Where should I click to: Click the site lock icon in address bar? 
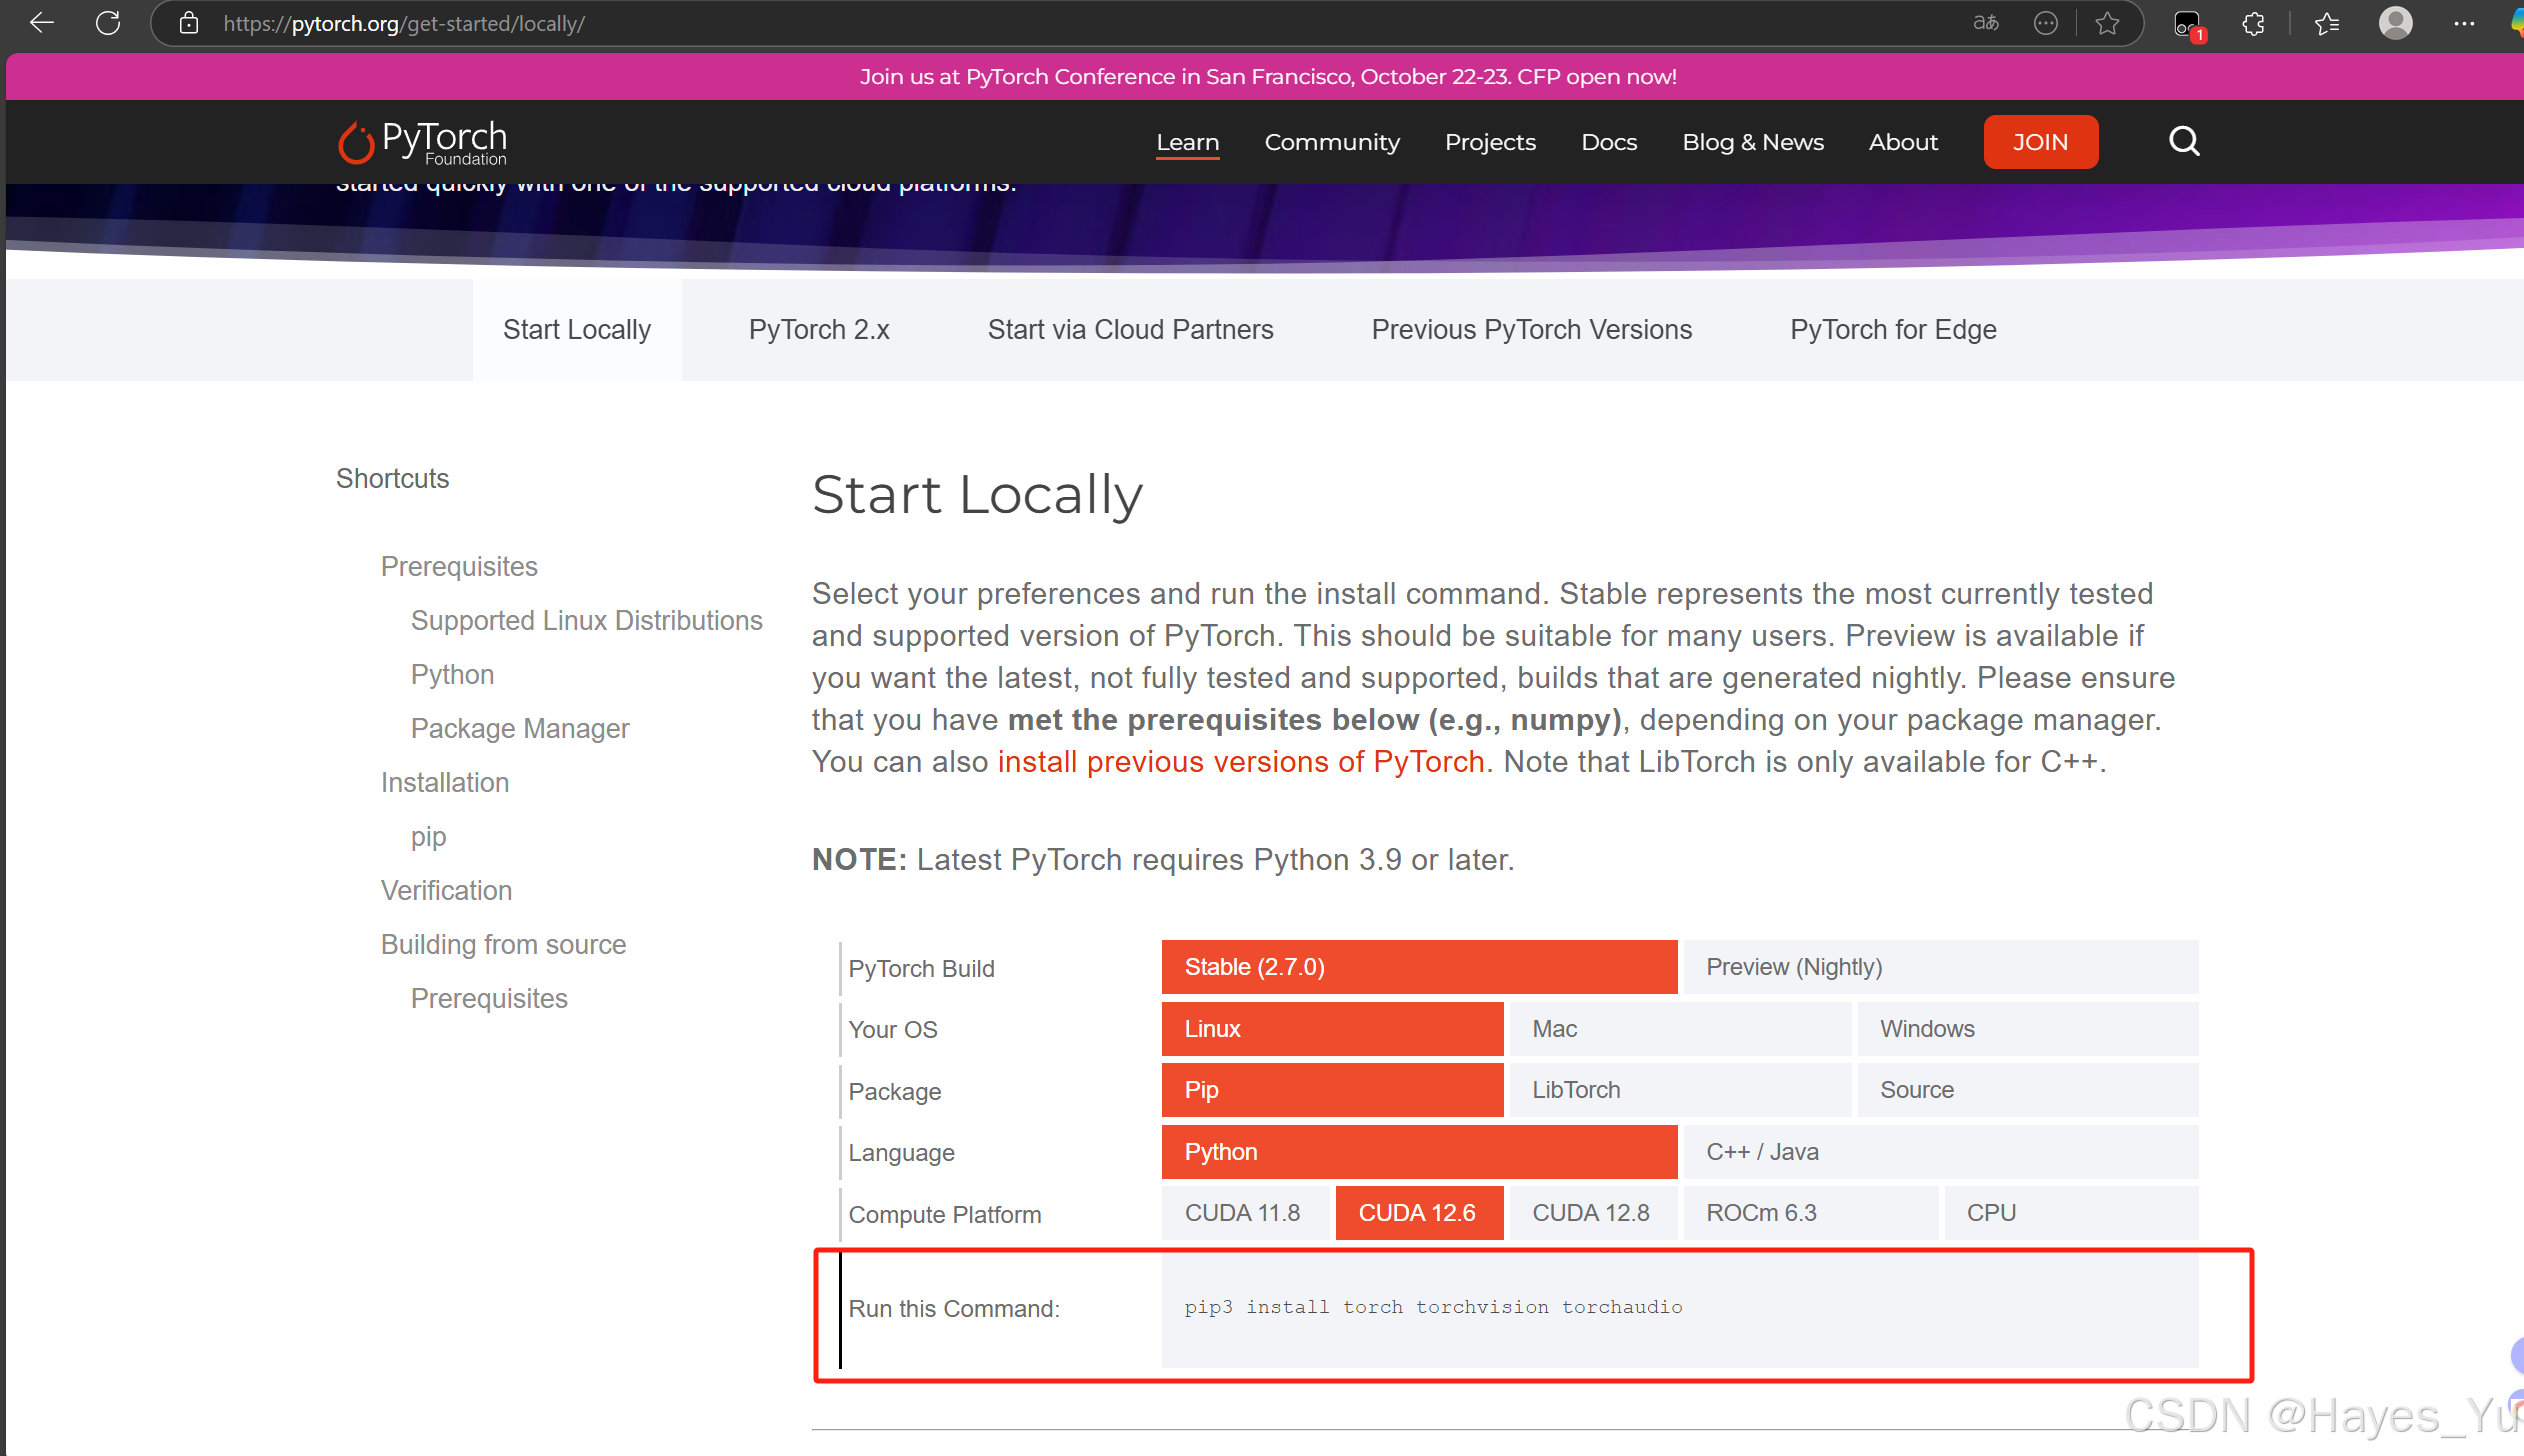click(x=188, y=23)
